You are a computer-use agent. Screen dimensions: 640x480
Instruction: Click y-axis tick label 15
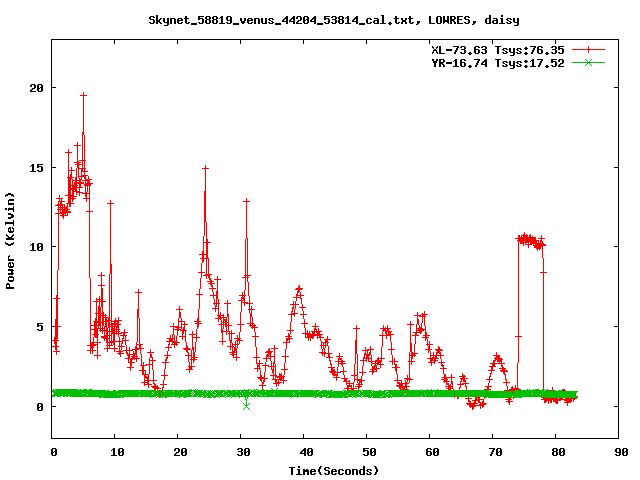[x=37, y=168]
